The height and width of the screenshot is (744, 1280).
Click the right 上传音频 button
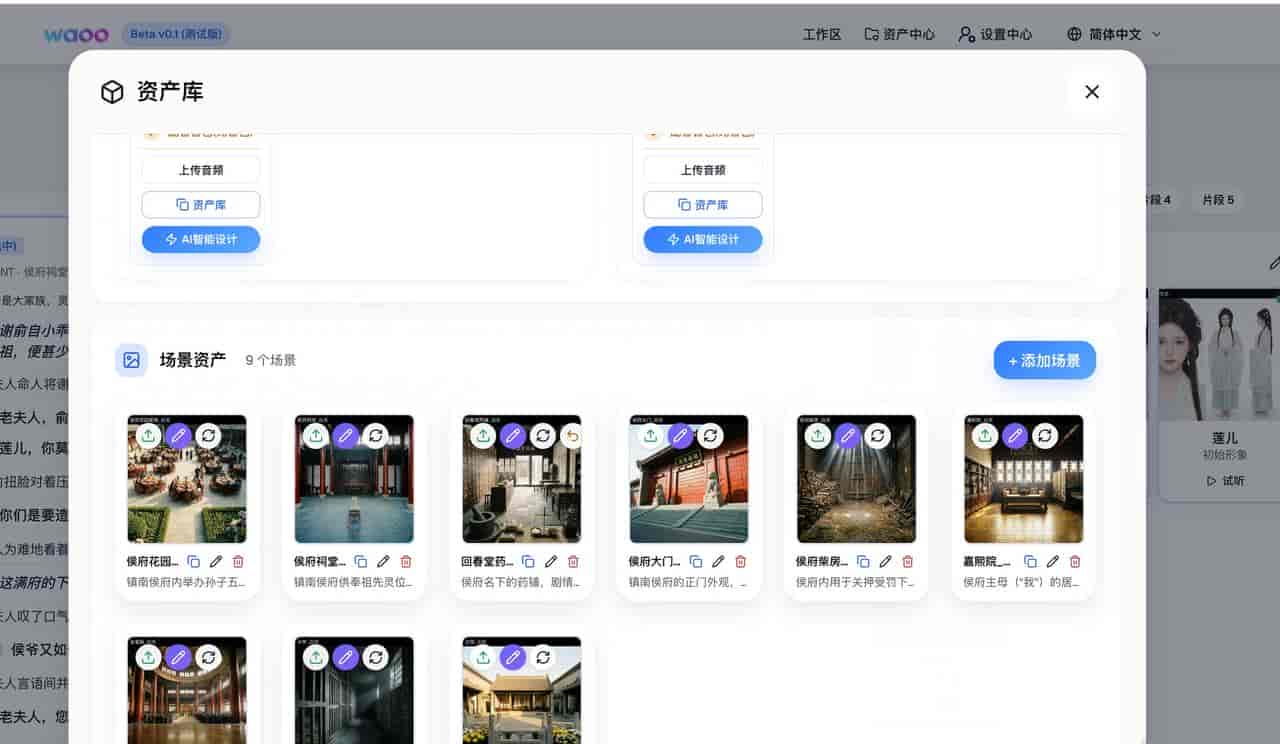(703, 170)
